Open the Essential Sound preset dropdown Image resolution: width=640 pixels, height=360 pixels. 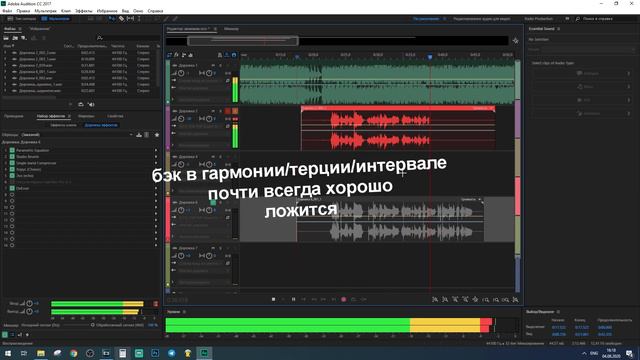click(588, 50)
